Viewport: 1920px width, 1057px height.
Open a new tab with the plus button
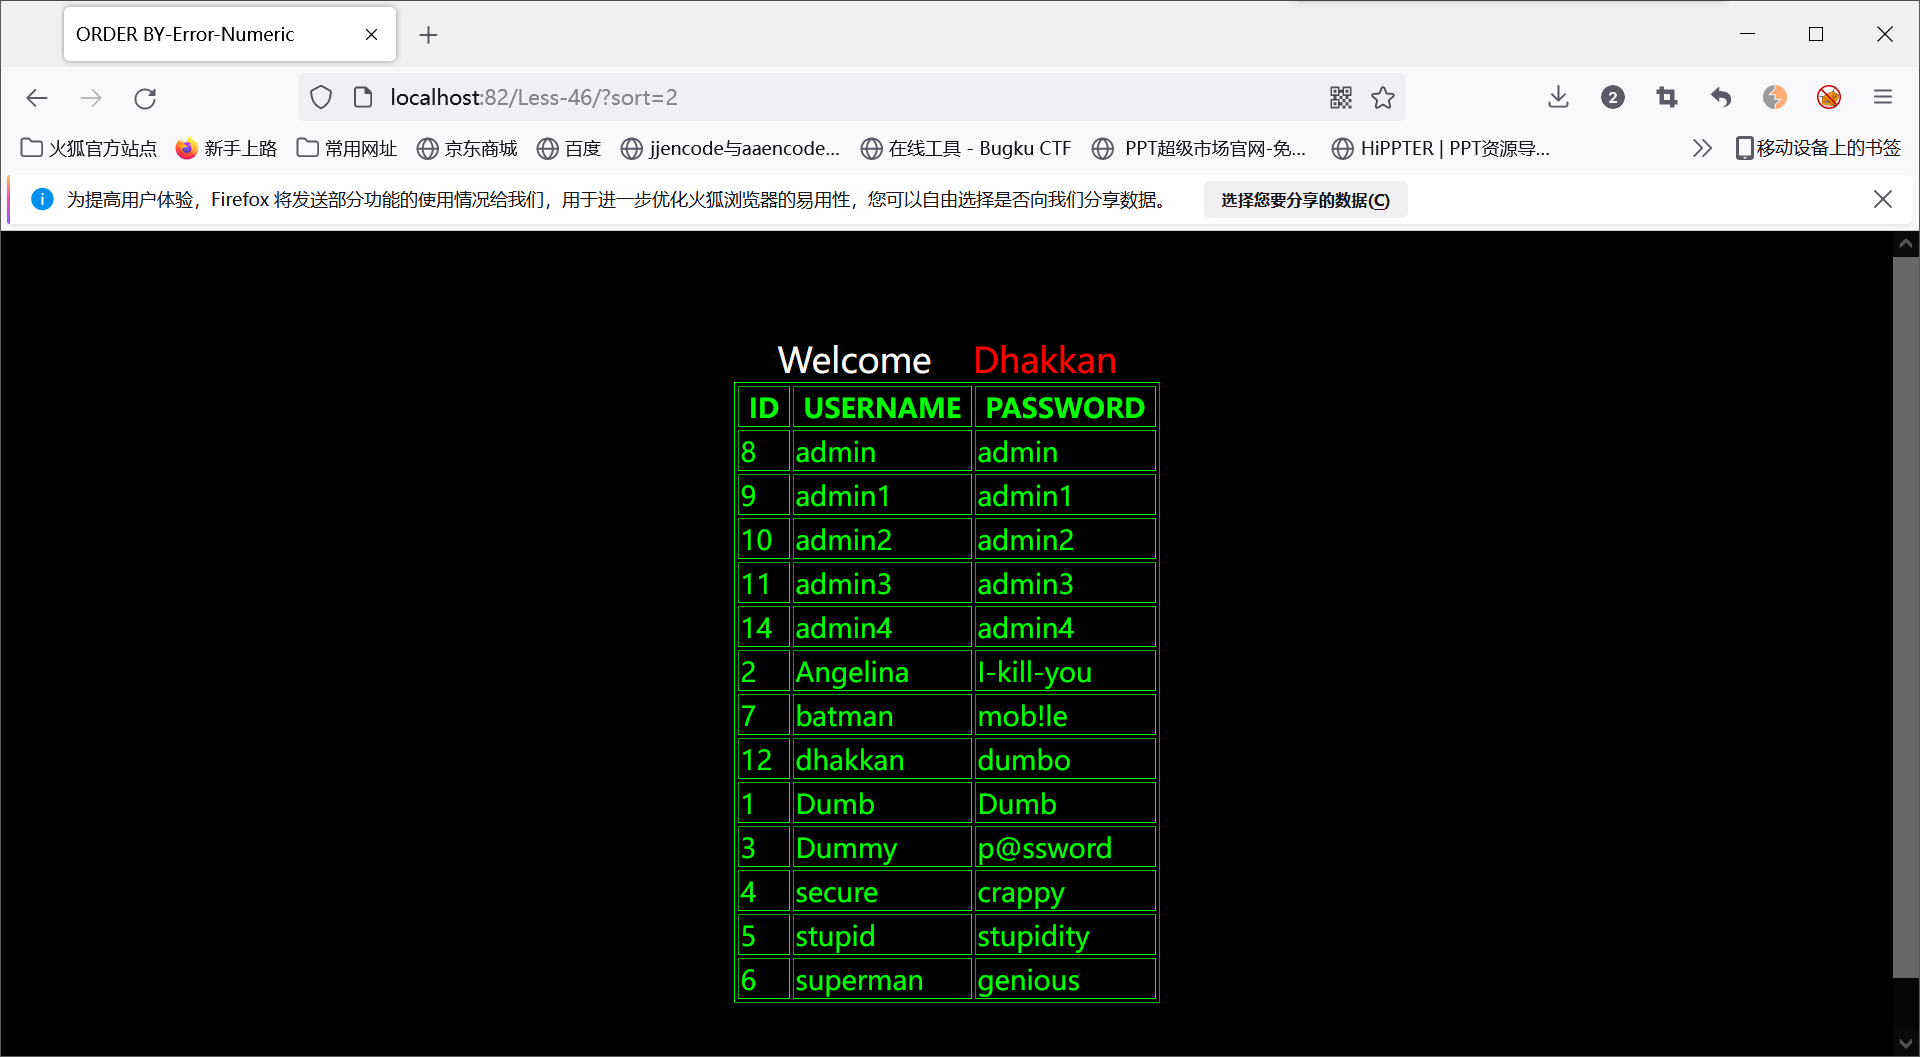428,34
